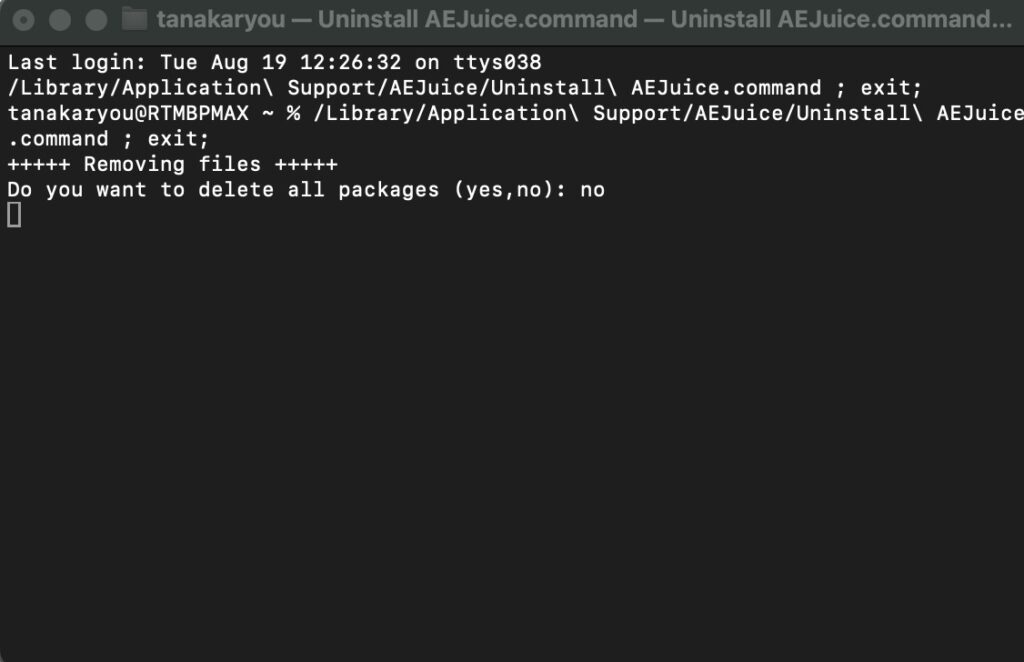Image resolution: width=1024 pixels, height=662 pixels.
Task: Click "AEJuice.command" on the second line
Action: click(726, 87)
